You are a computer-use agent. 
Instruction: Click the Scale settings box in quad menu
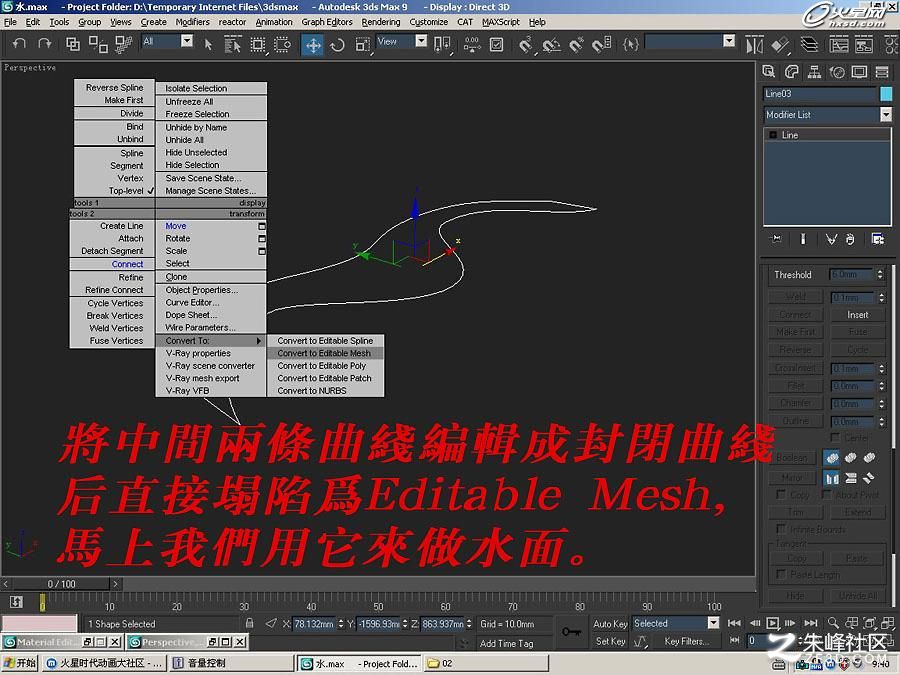[262, 251]
